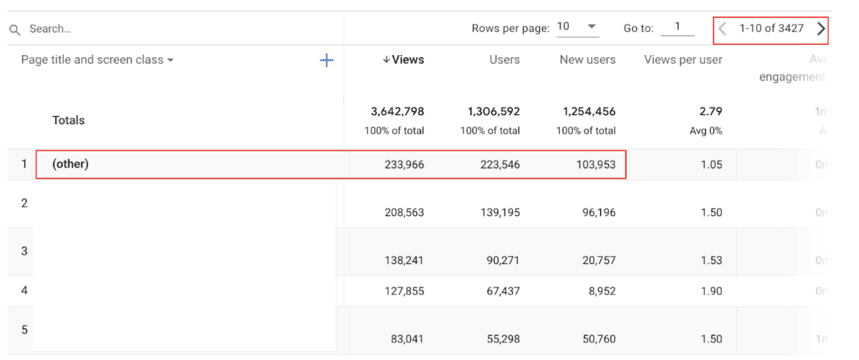The image size is (859, 360).
Task: Click average views per user 2.79
Action: point(712,112)
